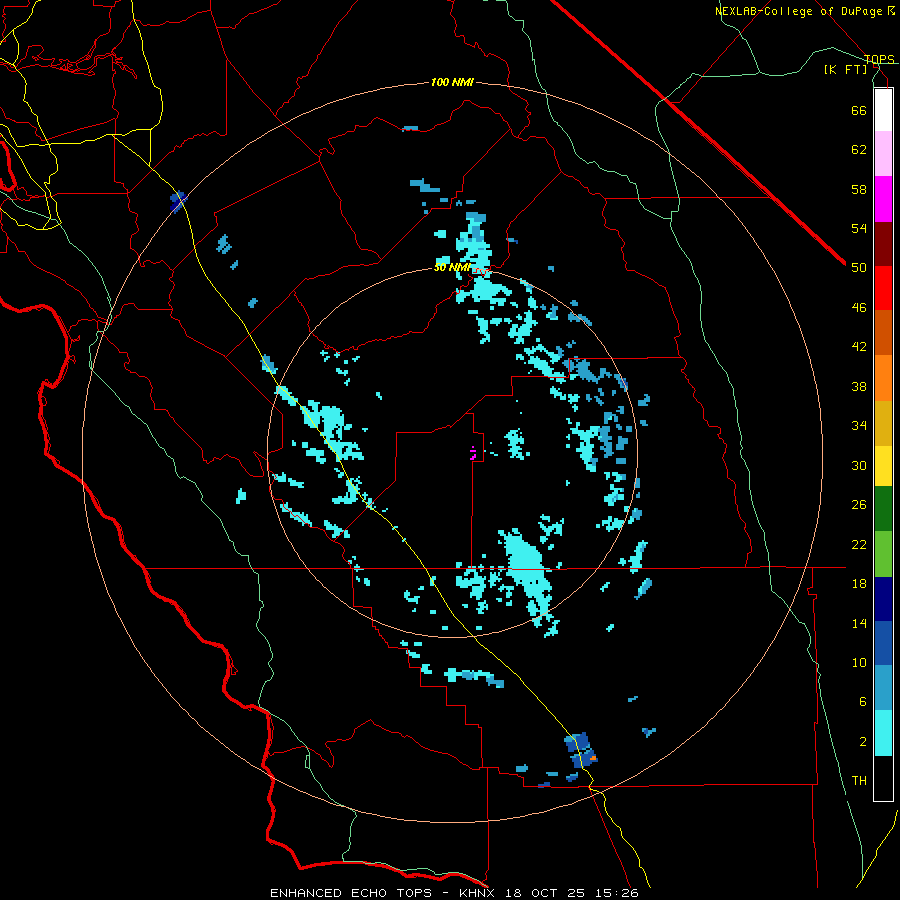This screenshot has width=900, height=900.
Task: Click the white swatch in the tops legend
Action: click(883, 110)
